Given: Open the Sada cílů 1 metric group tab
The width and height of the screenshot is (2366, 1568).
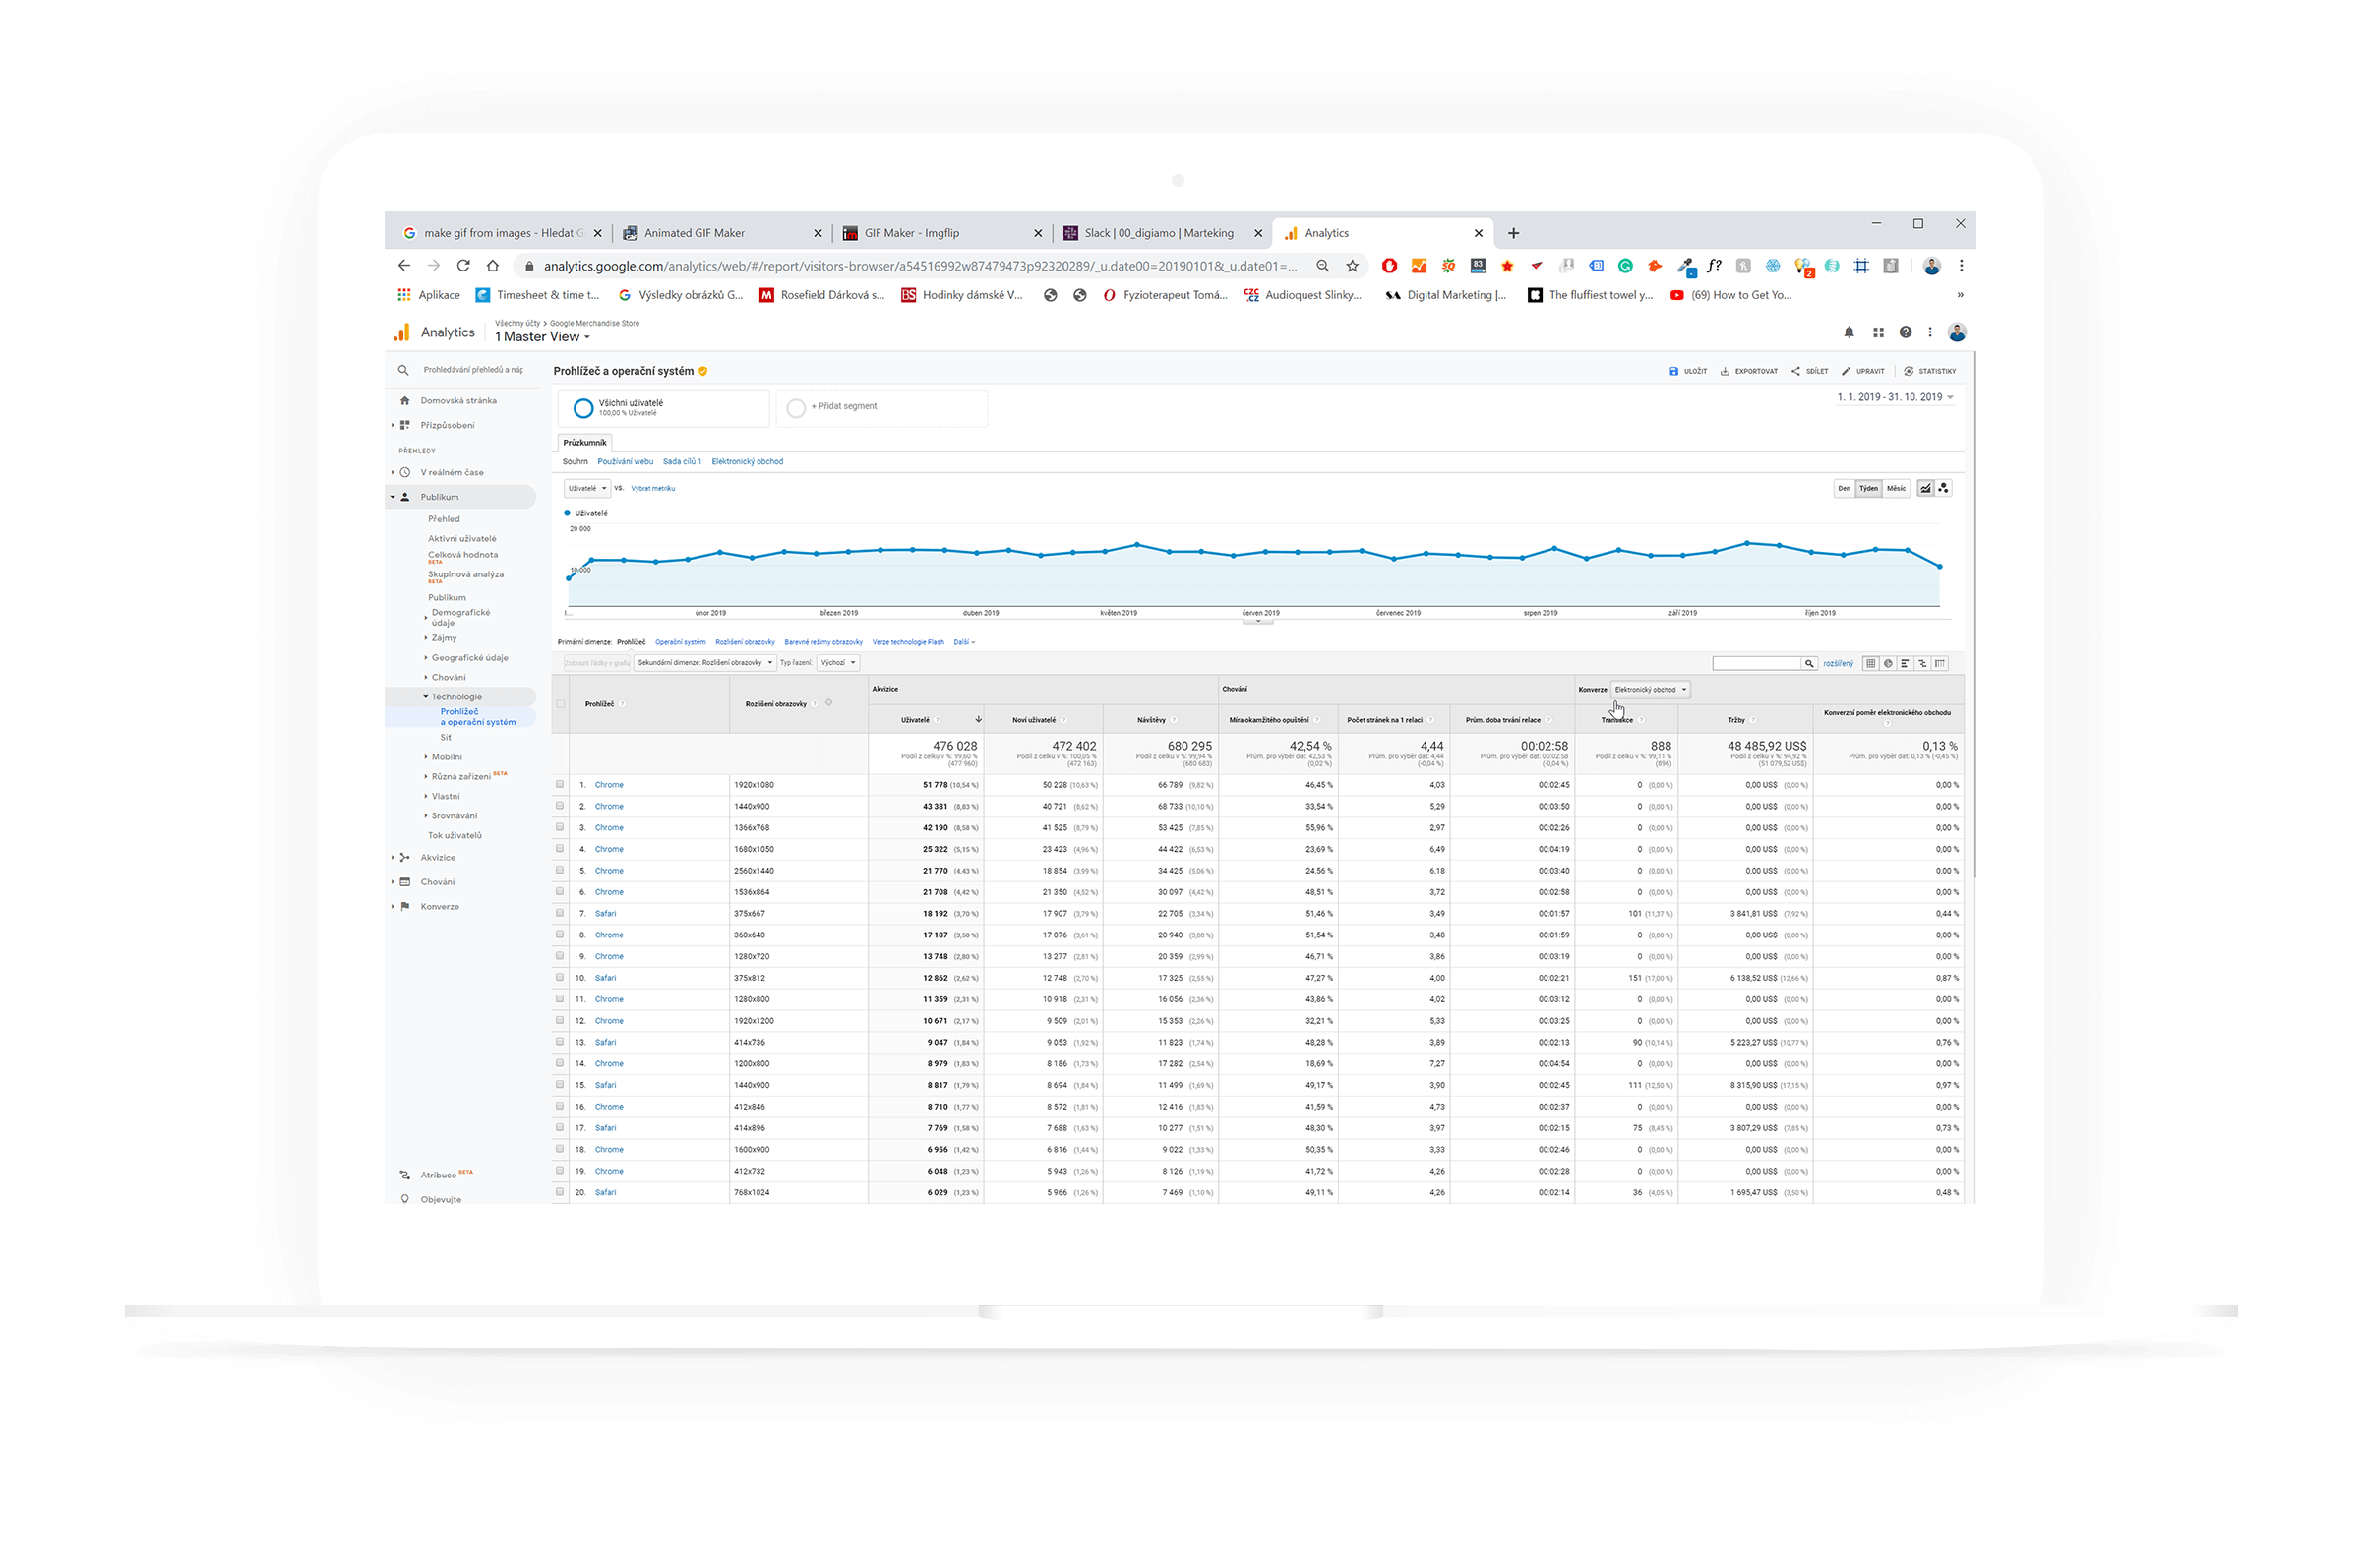Looking at the screenshot, I should point(682,462).
